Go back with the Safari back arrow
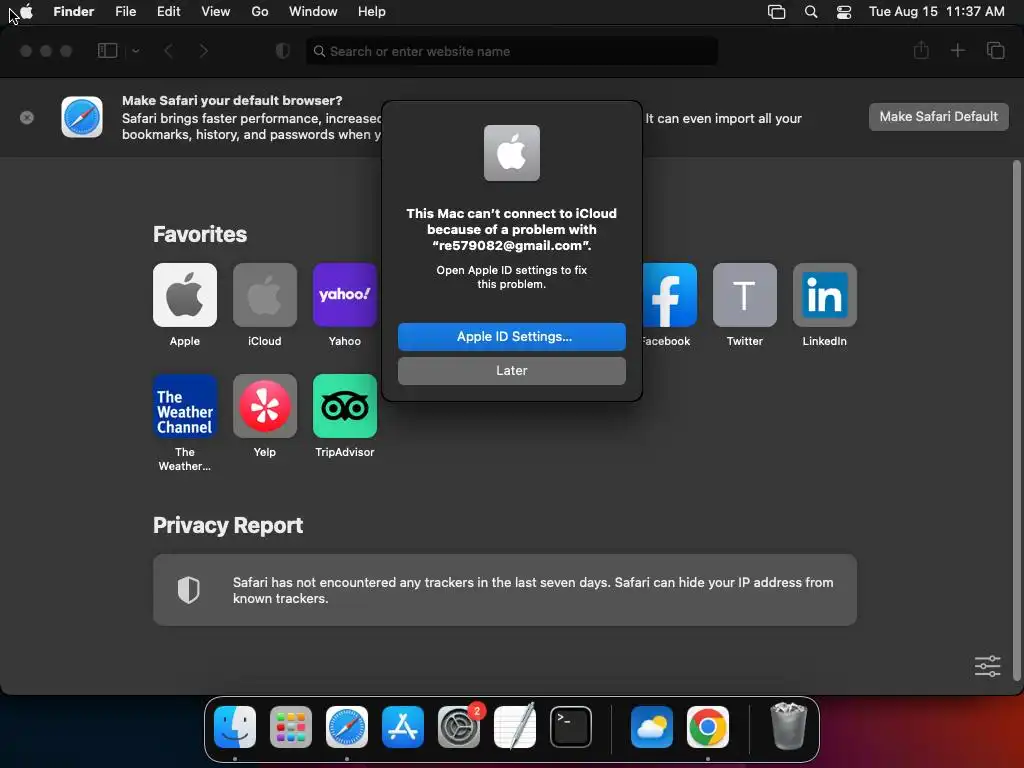Viewport: 1024px width, 768px height. pyautogui.click(x=168, y=51)
